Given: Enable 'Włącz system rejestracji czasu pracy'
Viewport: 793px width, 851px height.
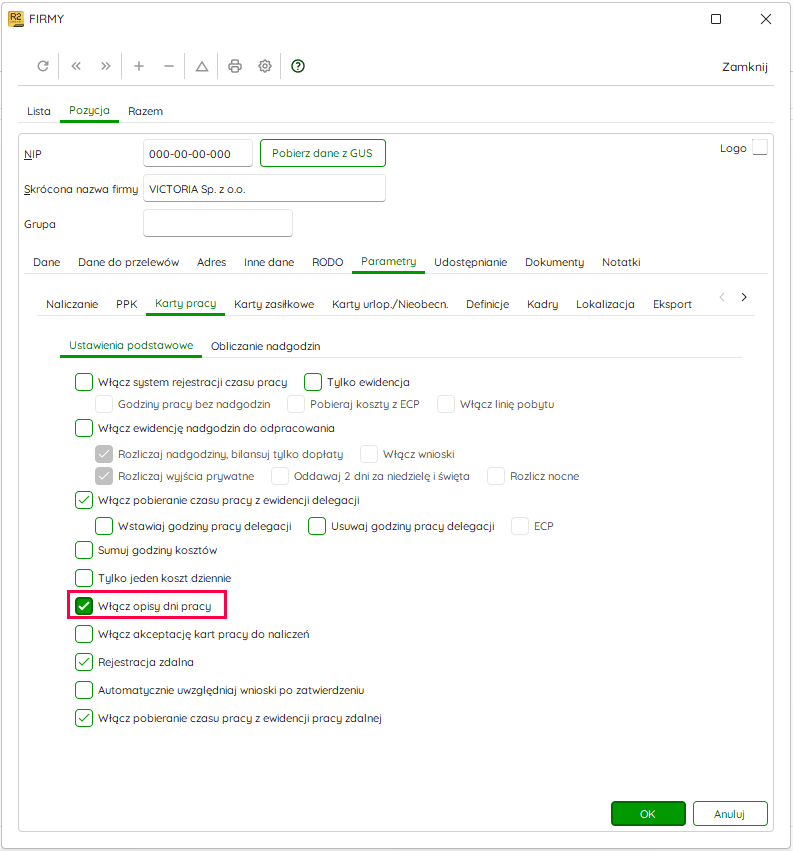Looking at the screenshot, I should coord(84,382).
